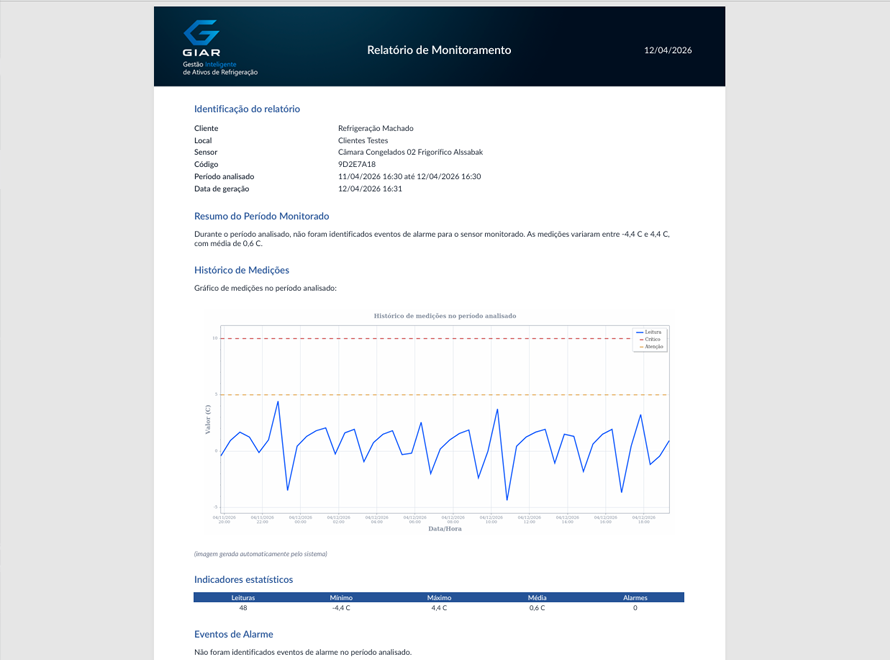Click the chart title Histórico de medições
Viewport: 890px width, 660px height.
pyautogui.click(x=444, y=313)
